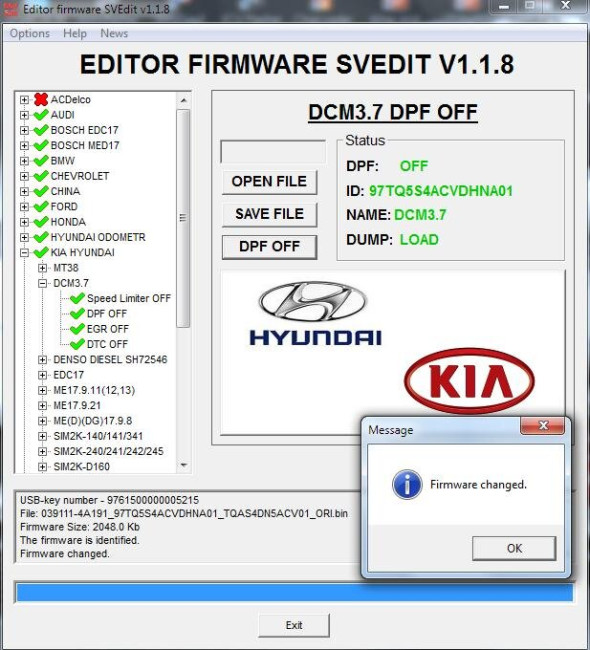
Task: Open the Help menu
Action: (75, 33)
